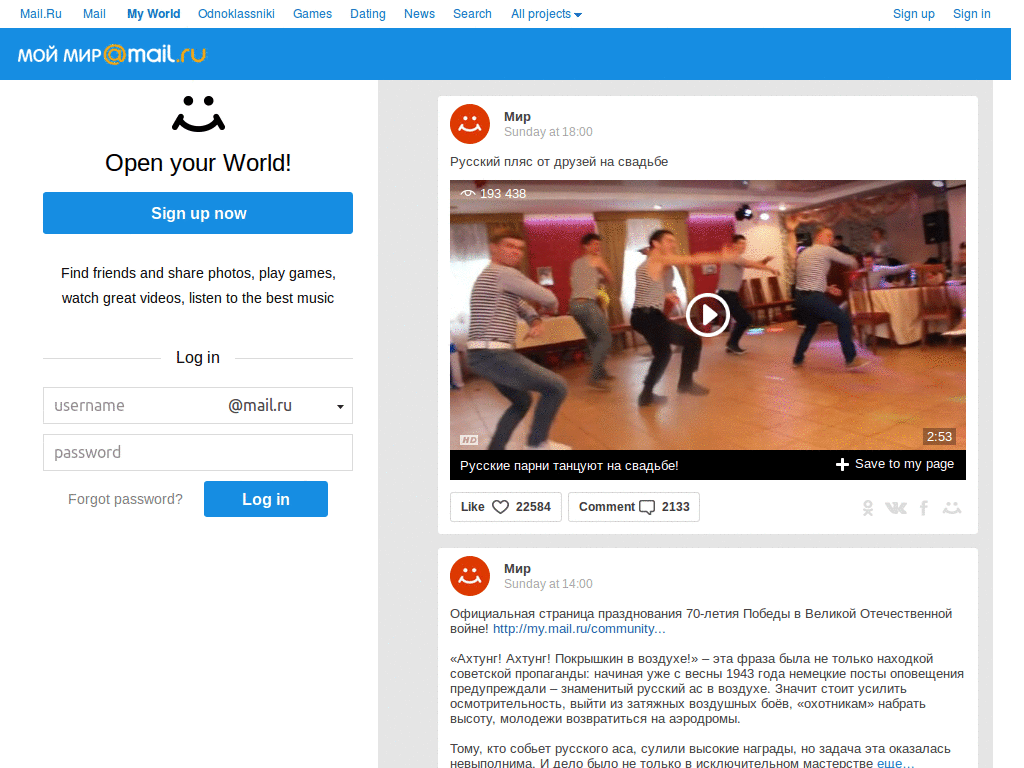Screen dimensions: 1024x768
Task: Share post via My World smiley icon
Action: (952, 507)
